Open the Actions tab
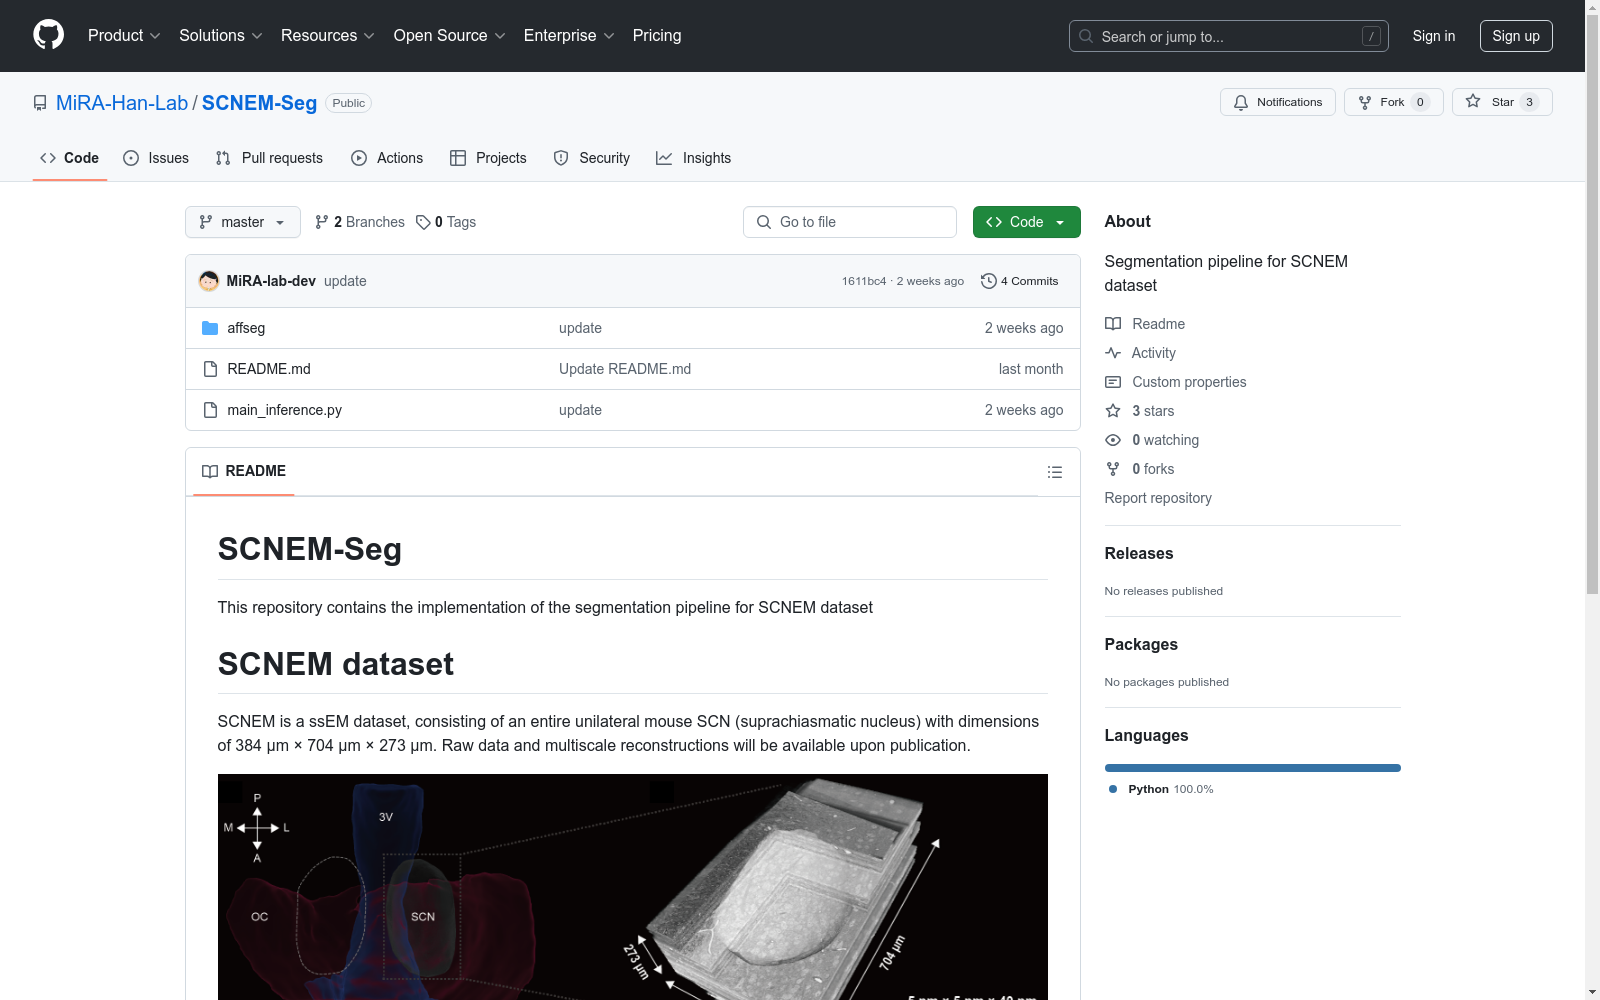 (x=387, y=158)
